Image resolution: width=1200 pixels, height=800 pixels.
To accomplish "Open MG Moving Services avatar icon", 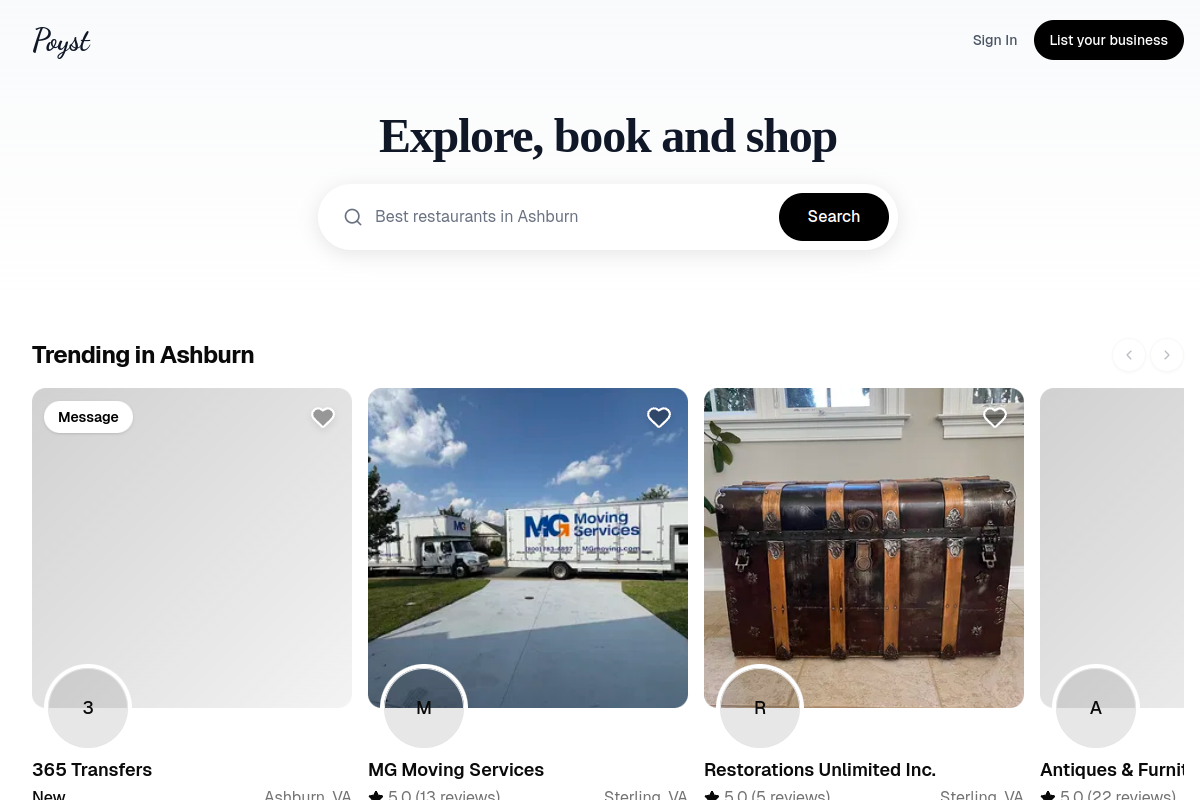I will [424, 707].
